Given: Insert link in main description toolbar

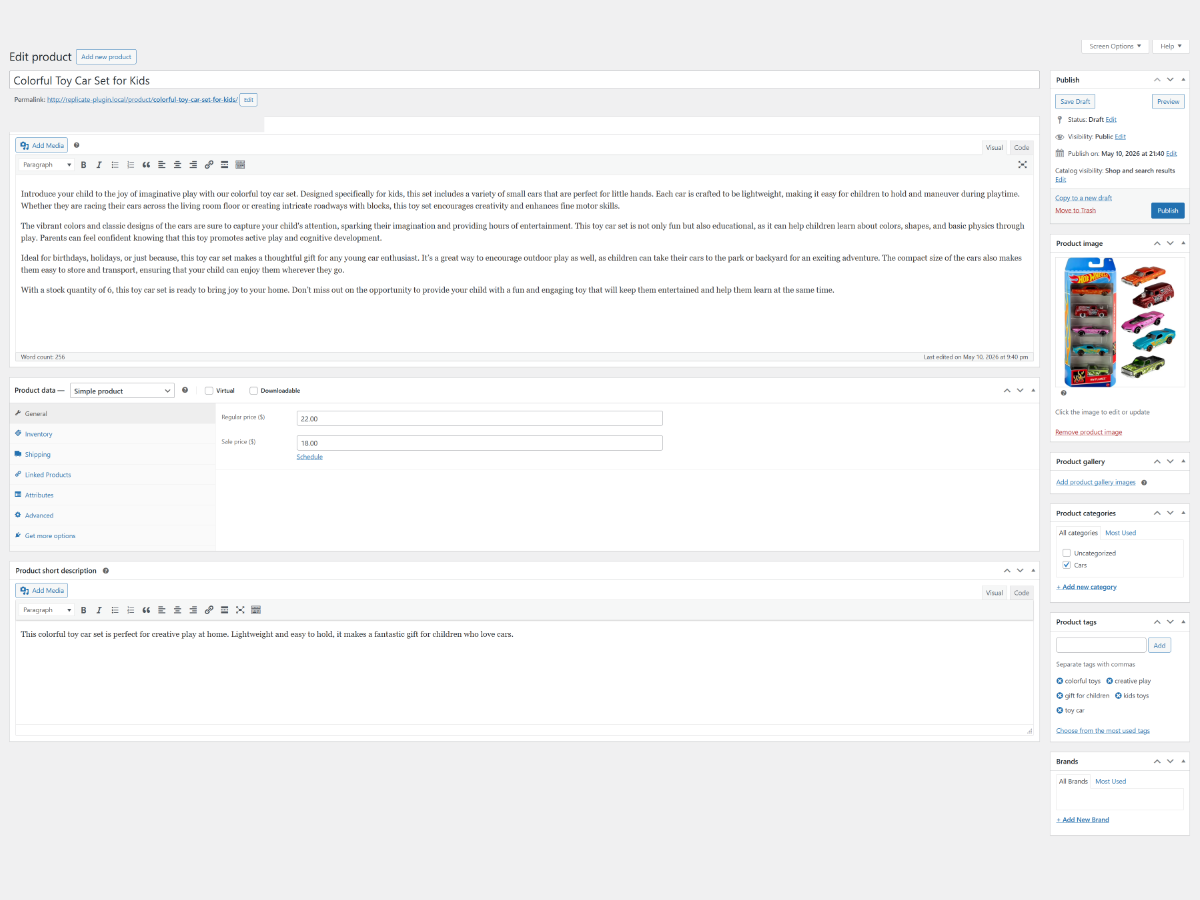Looking at the screenshot, I should click(209, 164).
